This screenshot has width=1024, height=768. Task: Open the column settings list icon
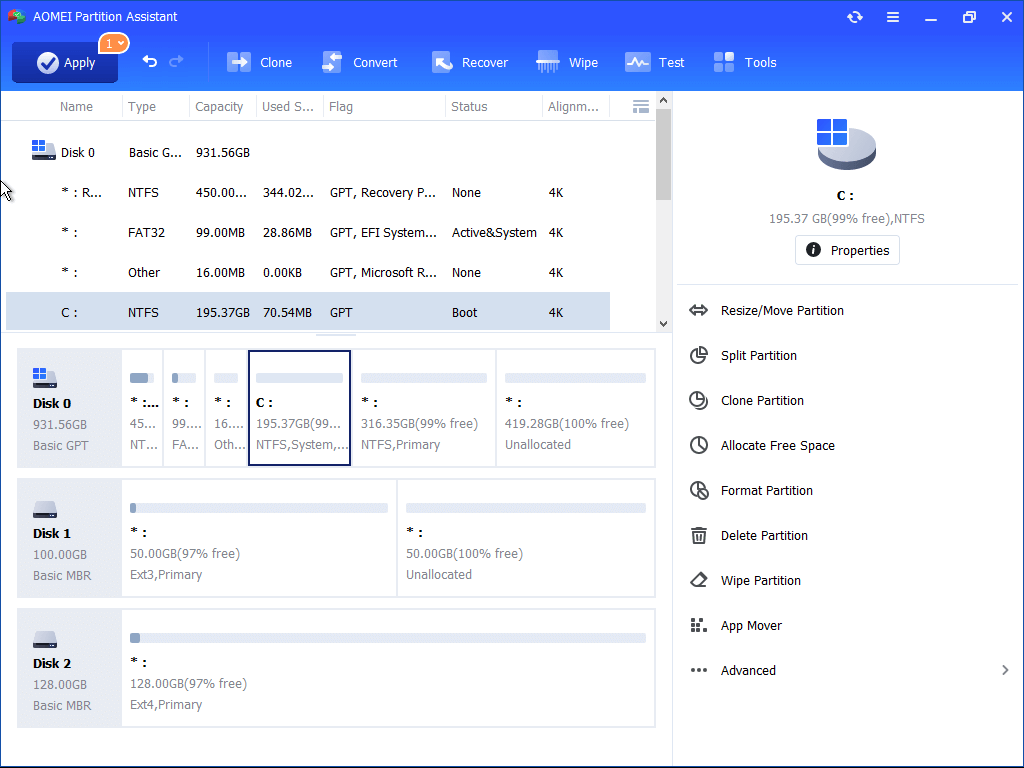[x=641, y=107]
